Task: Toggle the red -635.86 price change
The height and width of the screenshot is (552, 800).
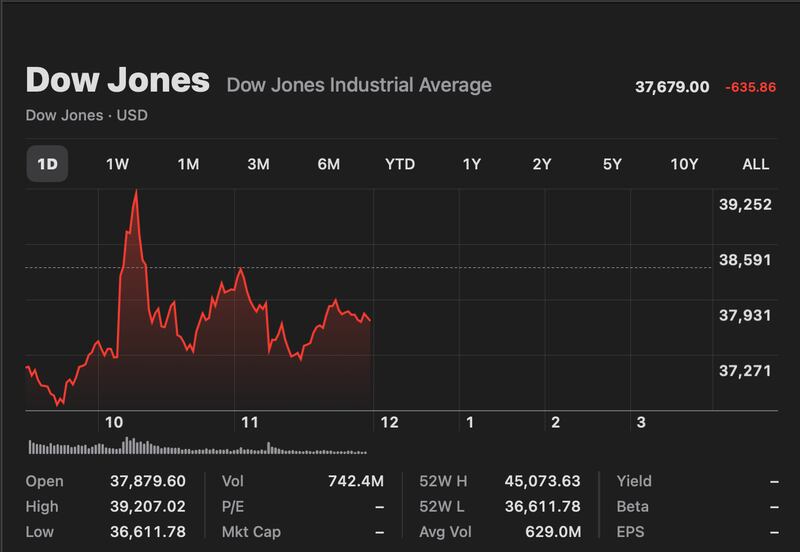Action: click(x=751, y=88)
